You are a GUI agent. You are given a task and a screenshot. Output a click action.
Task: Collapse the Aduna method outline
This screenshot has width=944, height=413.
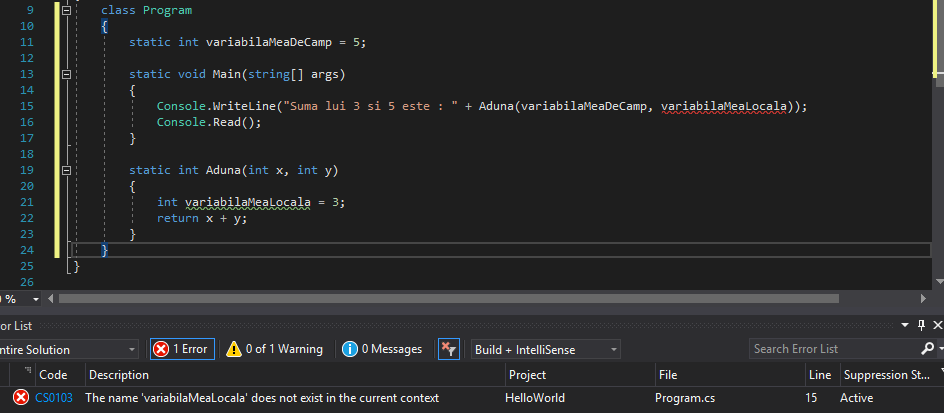click(67, 170)
